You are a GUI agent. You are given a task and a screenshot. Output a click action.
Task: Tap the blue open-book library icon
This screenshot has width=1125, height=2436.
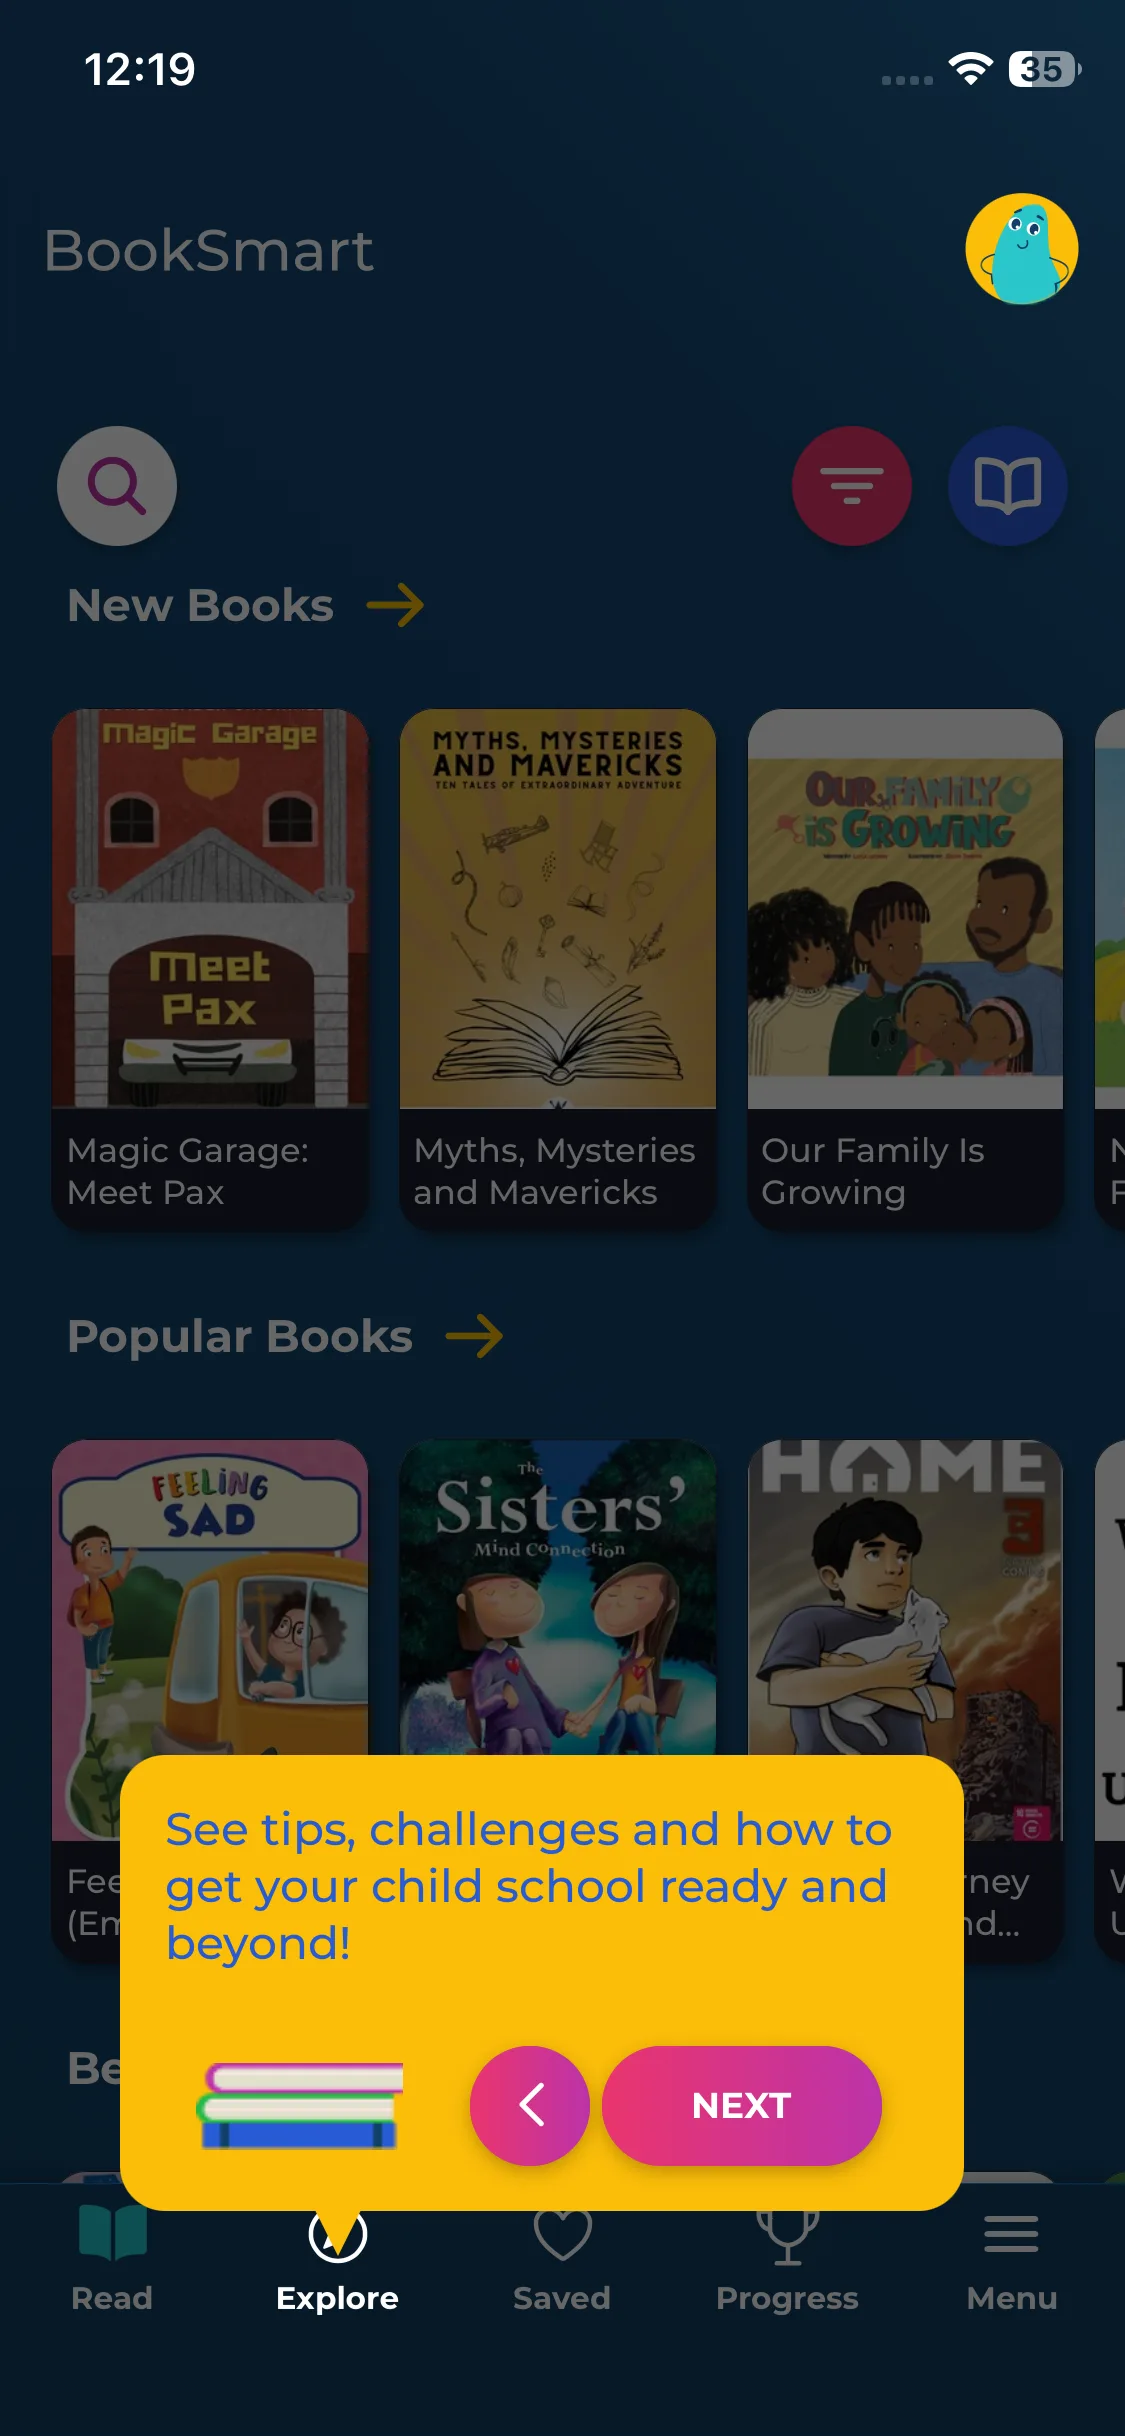pyautogui.click(x=1008, y=486)
